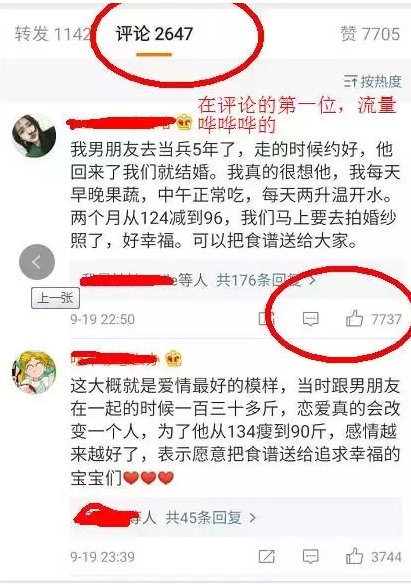
Task: Switch to the 赞 7705 likes tab
Action: click(x=370, y=34)
